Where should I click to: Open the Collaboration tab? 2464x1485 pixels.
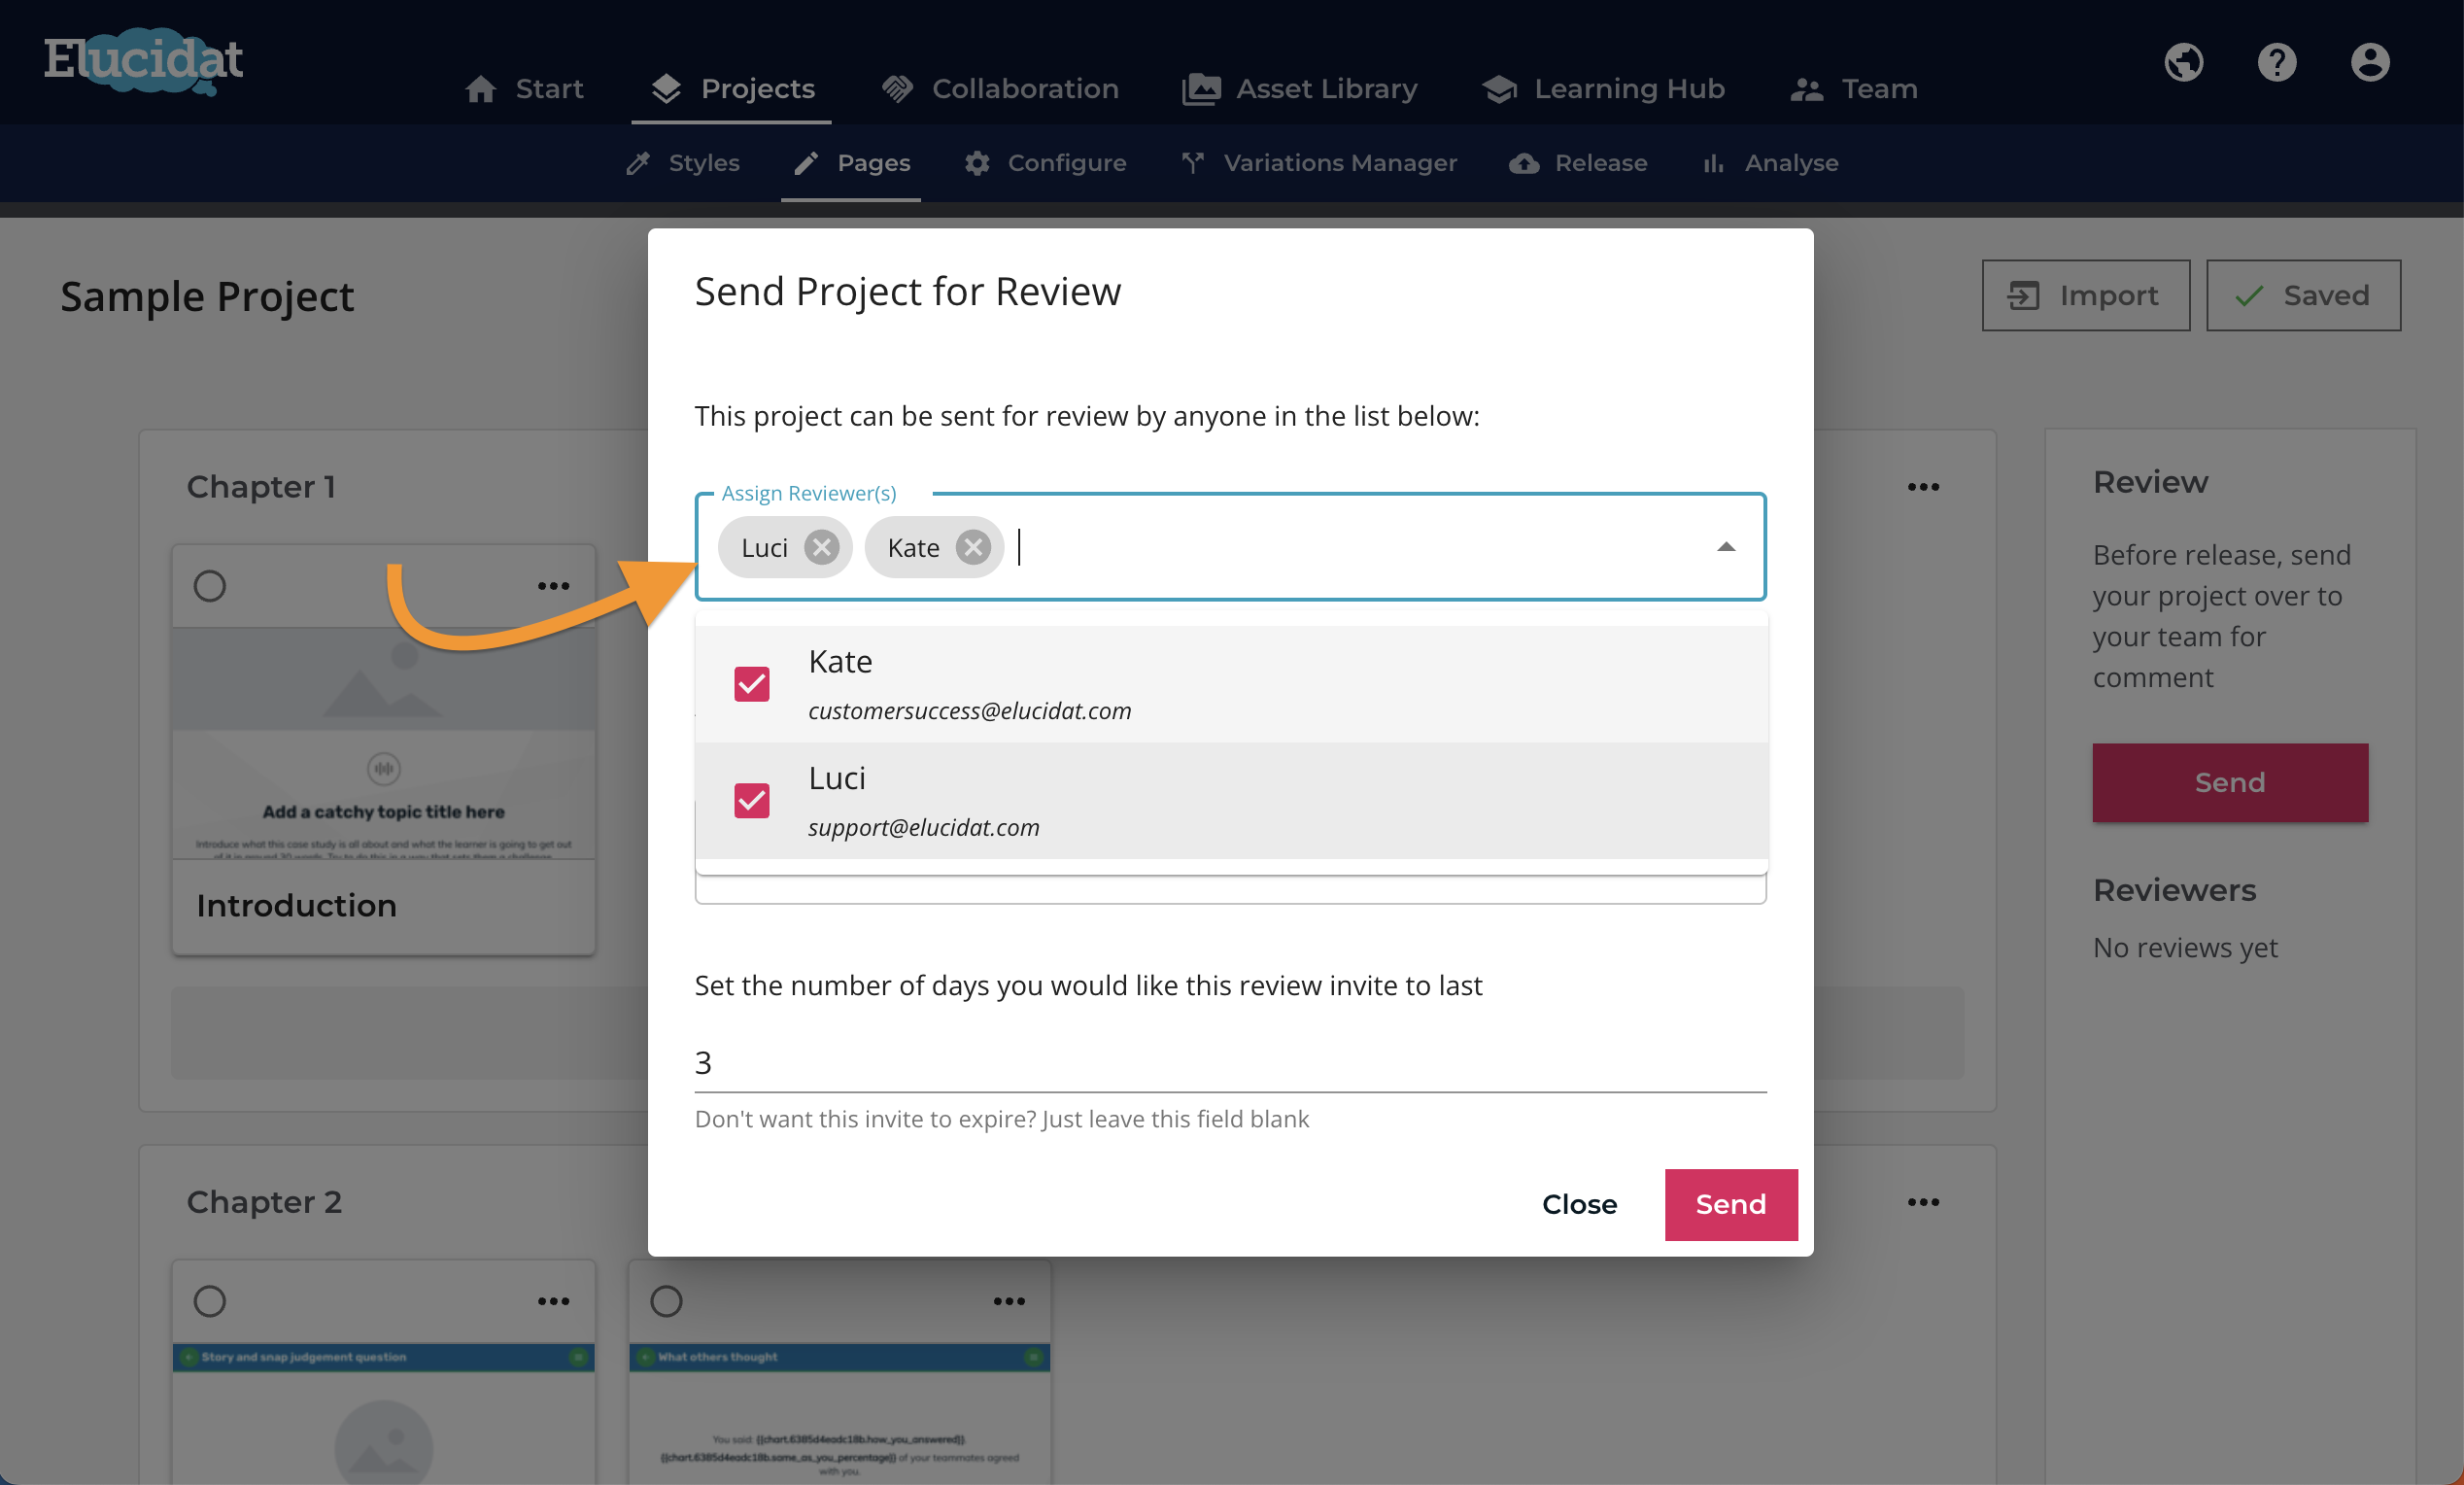pyautogui.click(x=1000, y=89)
